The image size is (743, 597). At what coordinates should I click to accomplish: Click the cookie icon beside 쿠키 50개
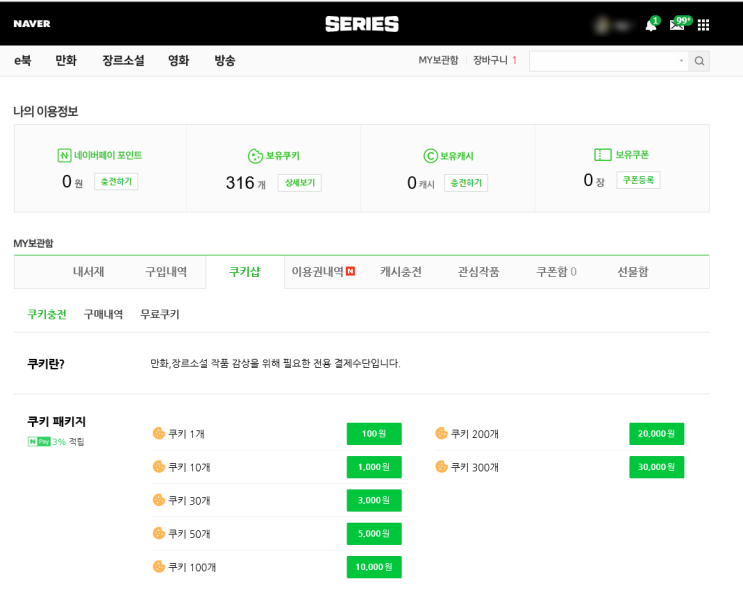(x=159, y=533)
